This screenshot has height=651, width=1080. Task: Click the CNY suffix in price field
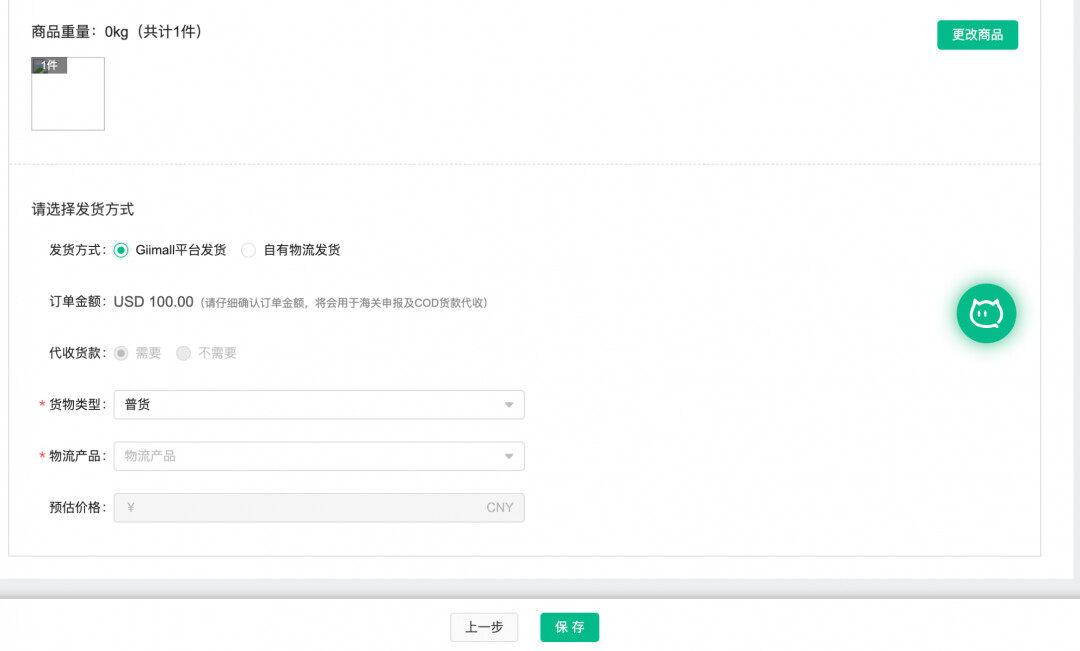[499, 508]
